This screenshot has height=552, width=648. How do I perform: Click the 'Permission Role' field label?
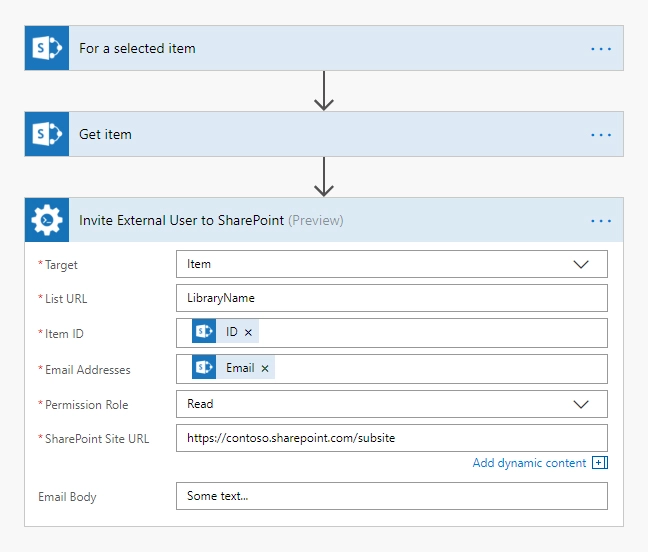pyautogui.click(x=86, y=405)
